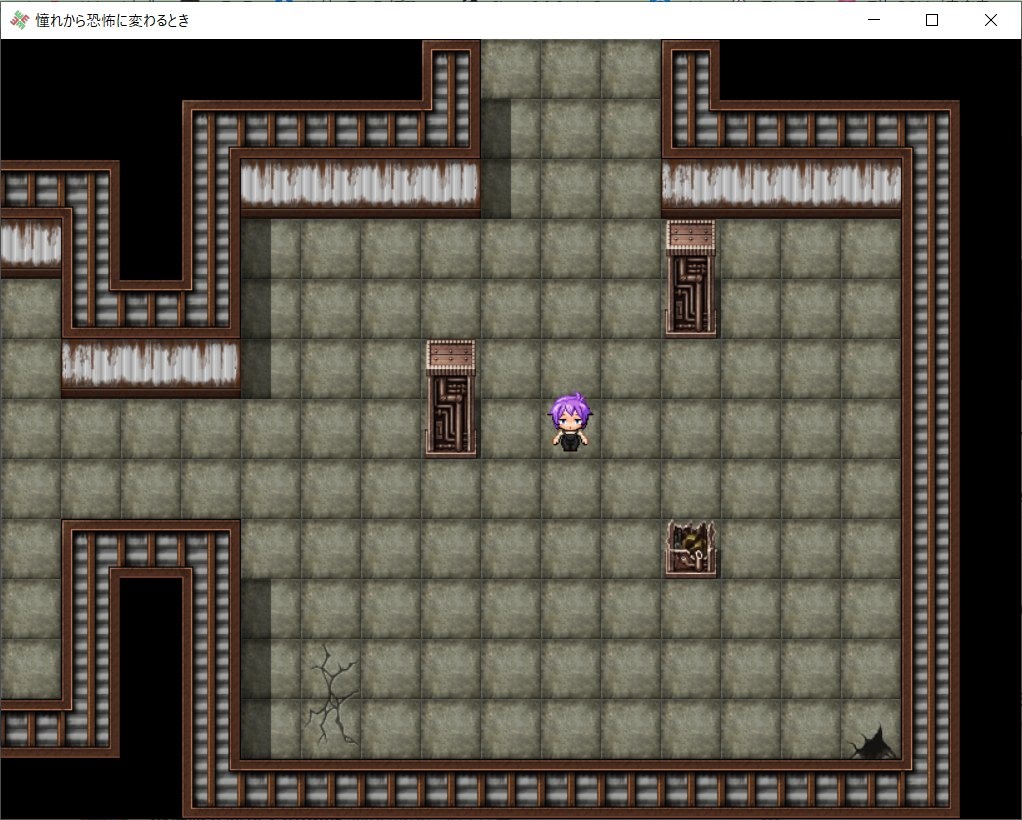Click the window title 憧れから恐怖に変わるとき

pos(112,21)
